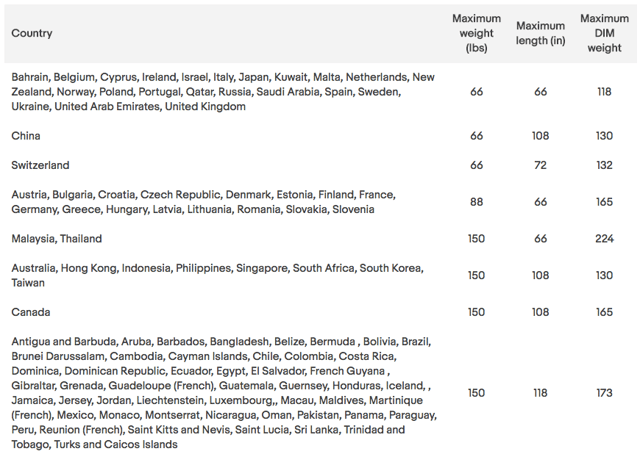Select the DIM weight value 173
The image size is (640, 454).
tap(604, 393)
